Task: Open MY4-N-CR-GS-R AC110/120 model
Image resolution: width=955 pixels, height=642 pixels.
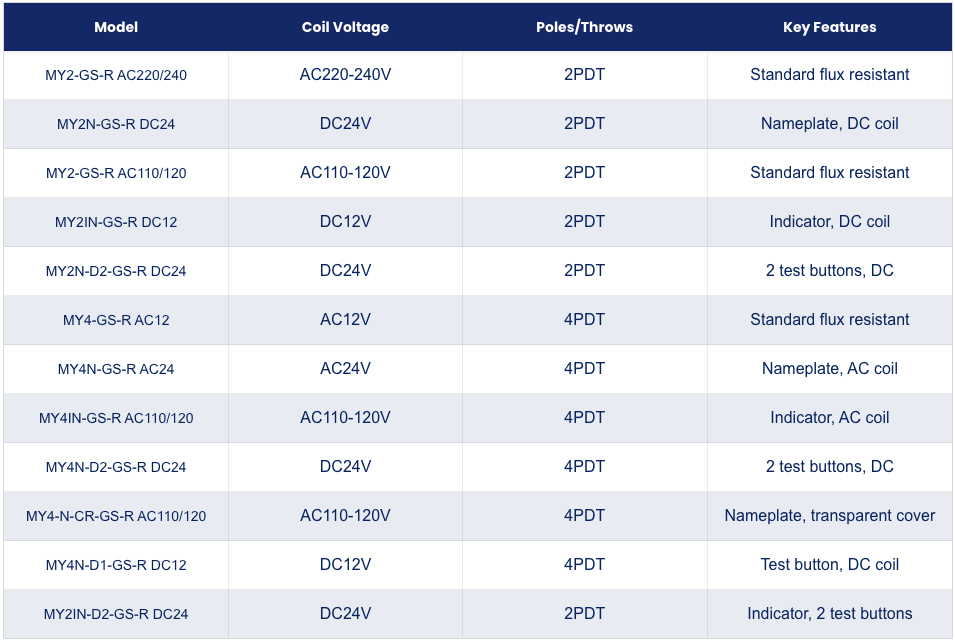Action: point(116,517)
